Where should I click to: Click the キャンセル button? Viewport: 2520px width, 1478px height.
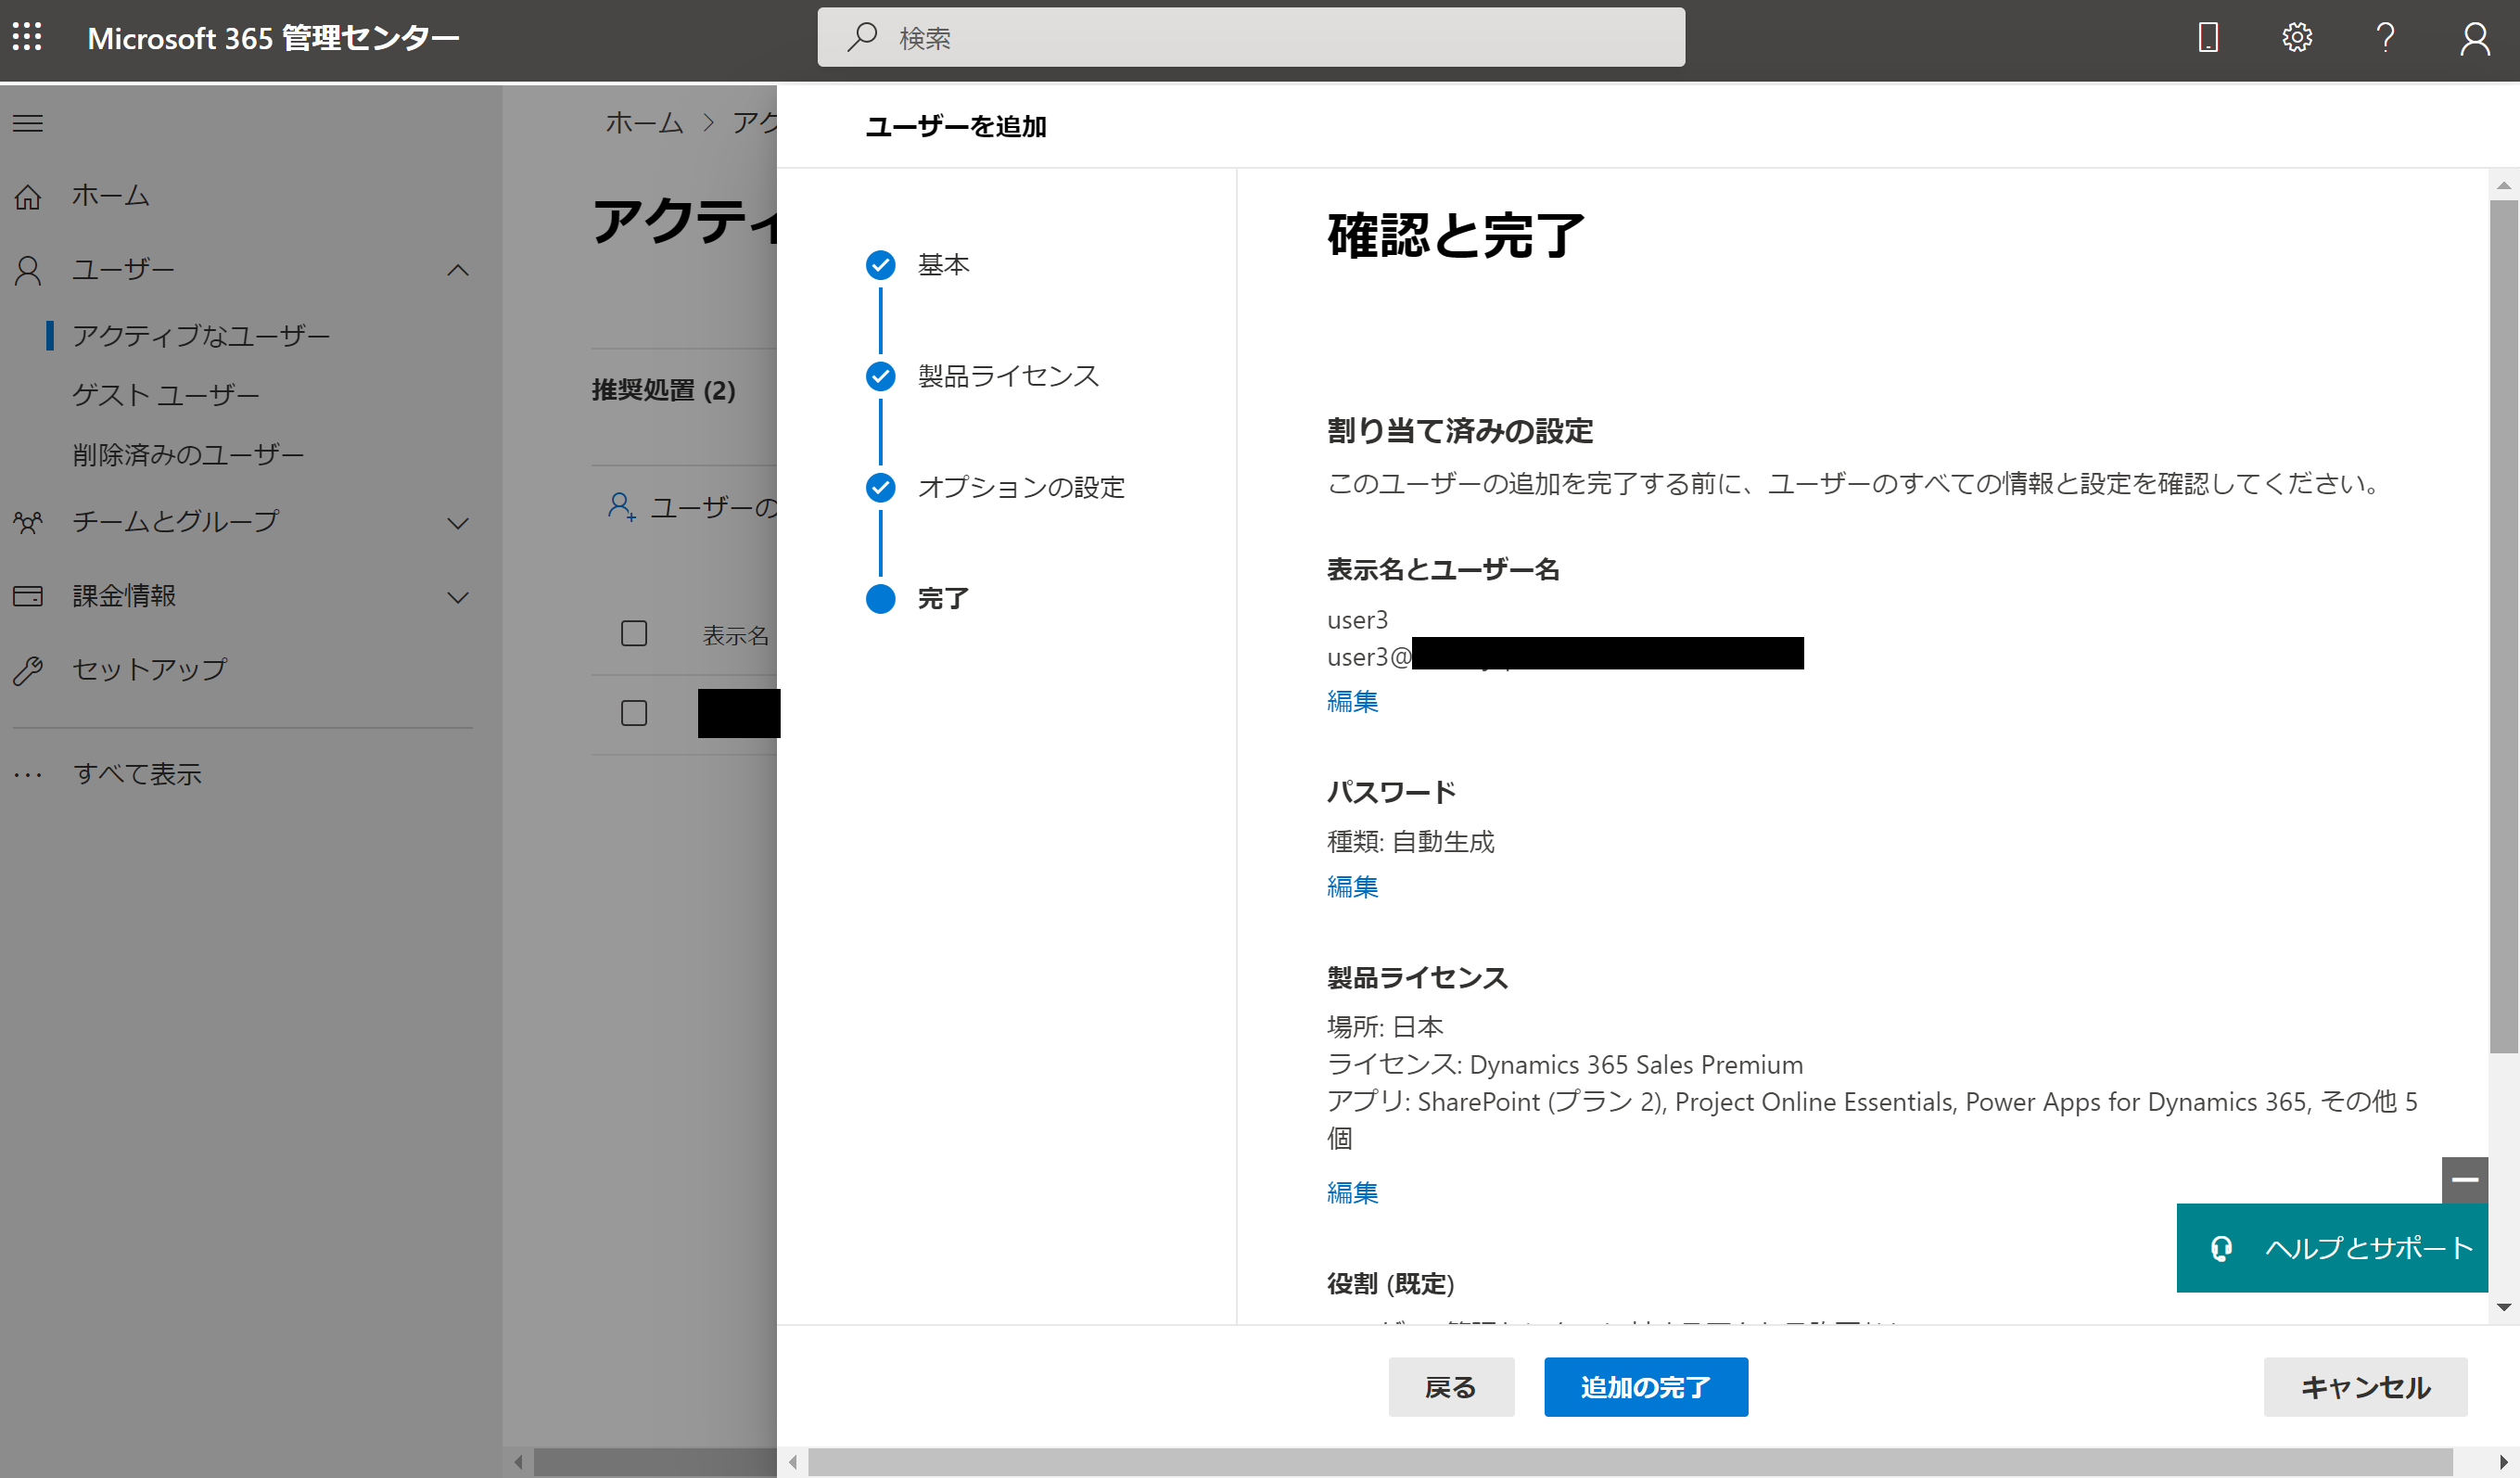[x=2365, y=1387]
